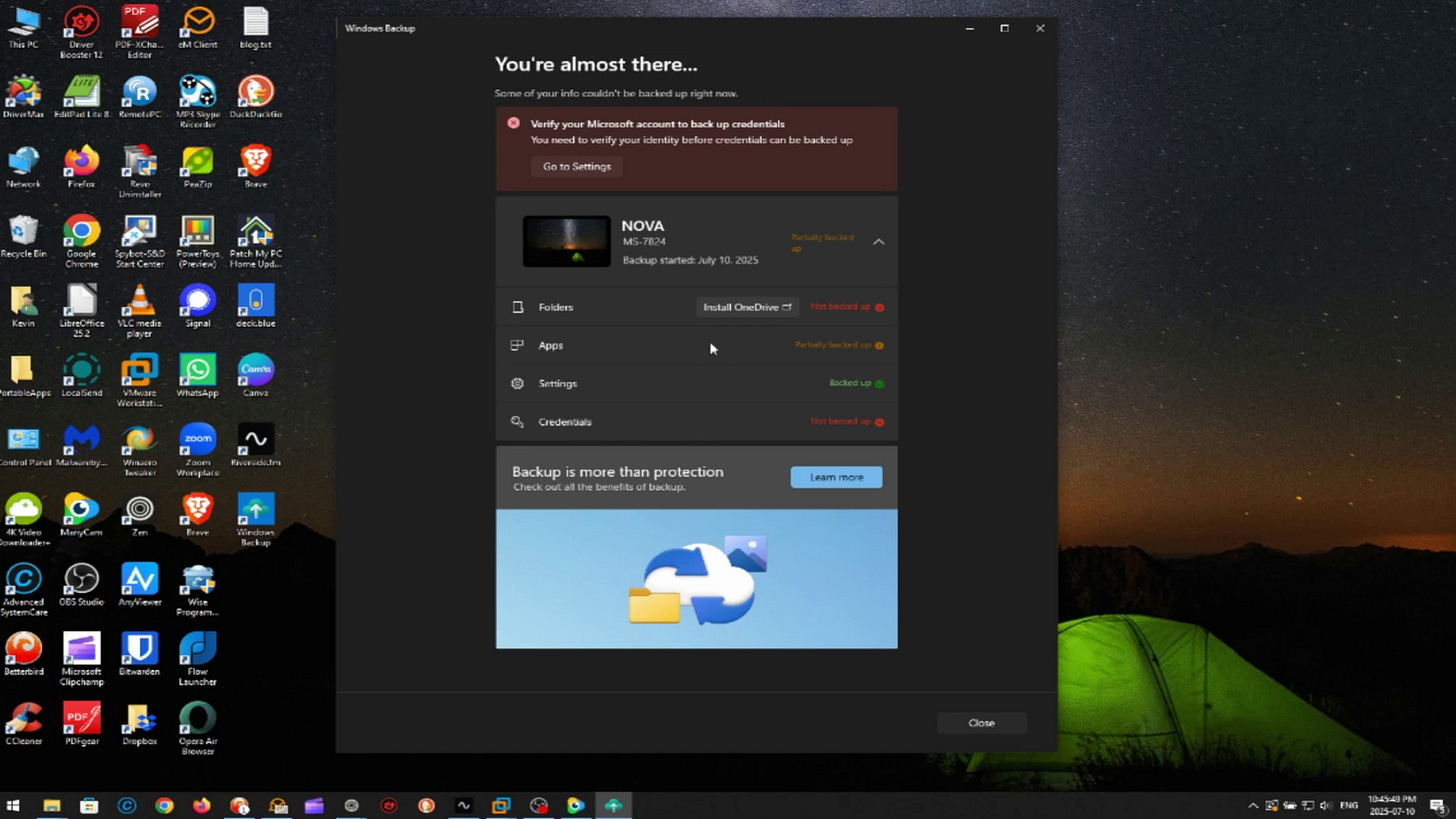Click the 'Backup started: July 10, 2025' text
The image size is (1456, 819).
[x=690, y=260]
